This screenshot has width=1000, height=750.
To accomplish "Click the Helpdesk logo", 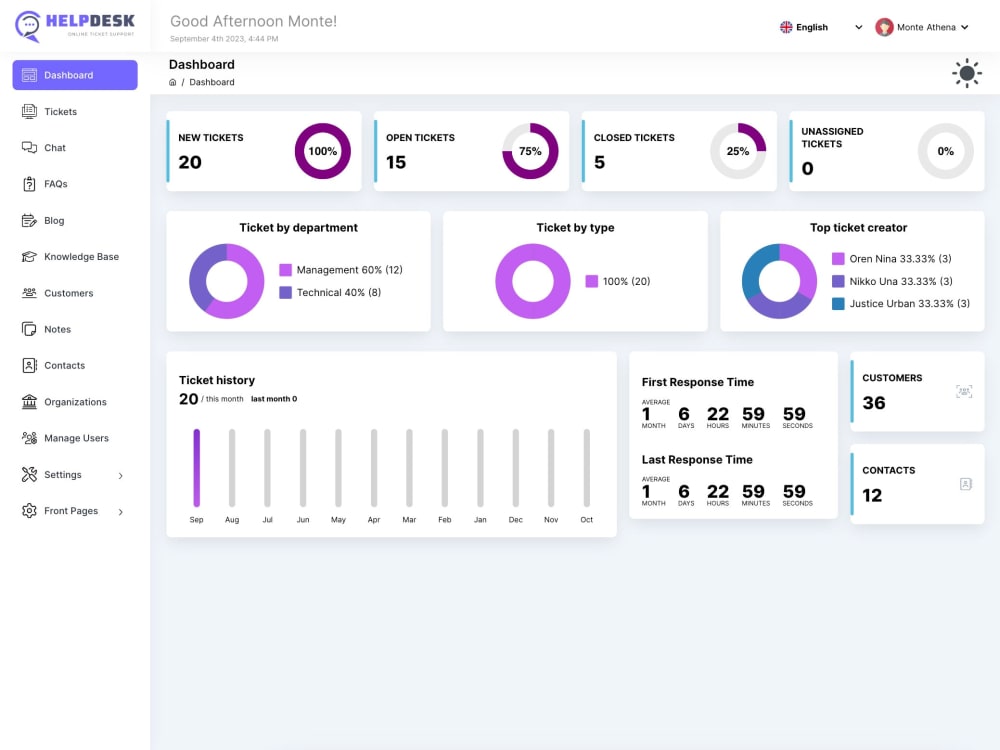I will pyautogui.click(x=75, y=26).
